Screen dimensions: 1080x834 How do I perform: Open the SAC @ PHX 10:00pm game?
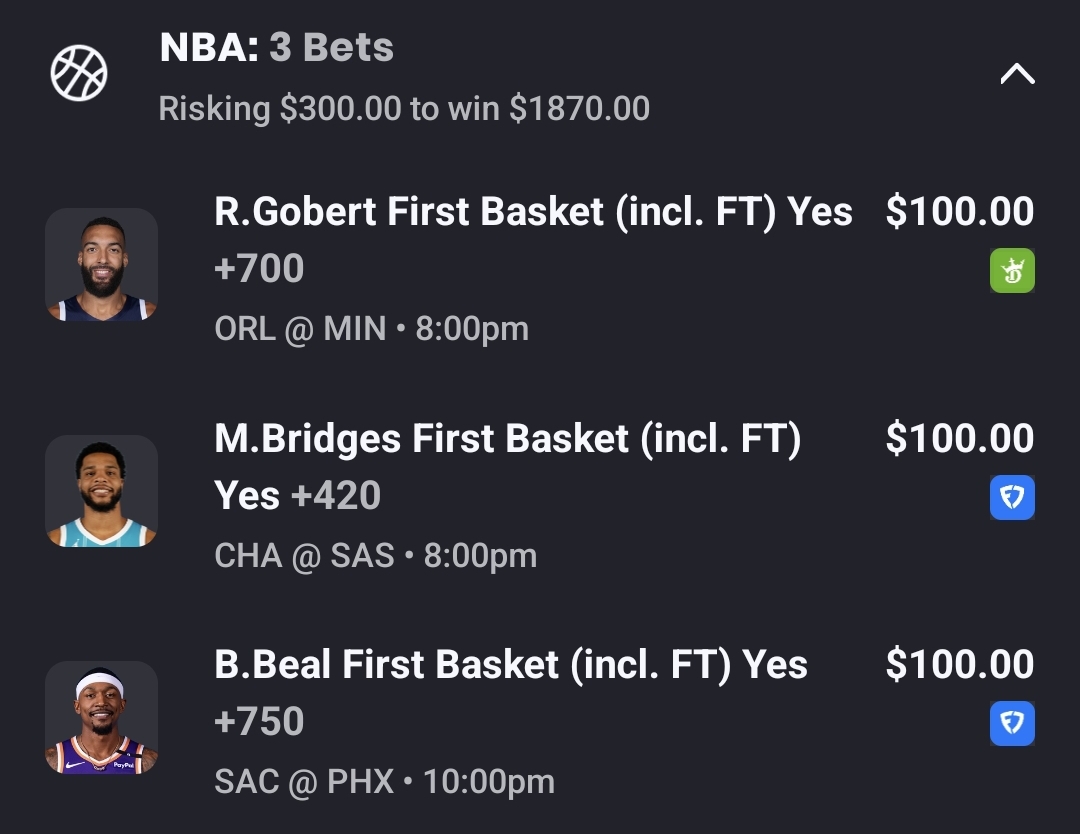[384, 782]
